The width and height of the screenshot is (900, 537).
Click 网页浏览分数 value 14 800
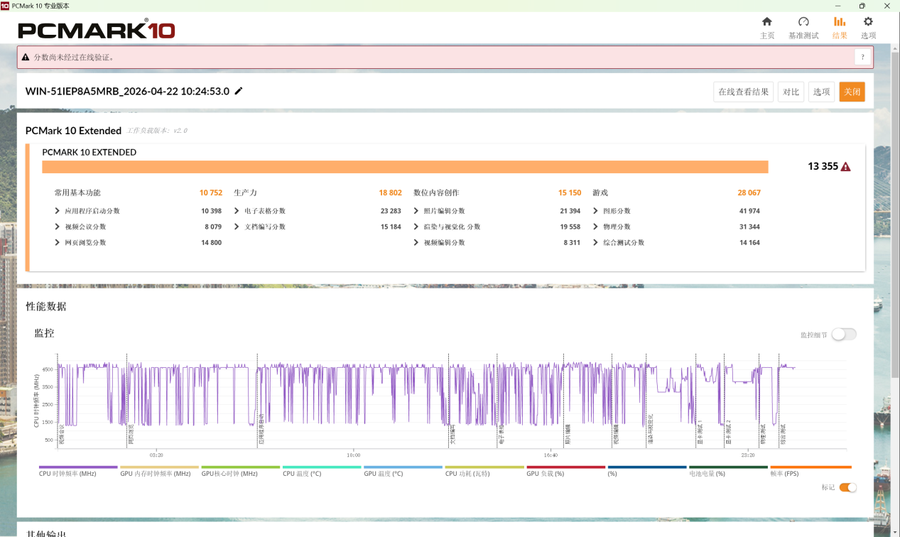point(211,243)
